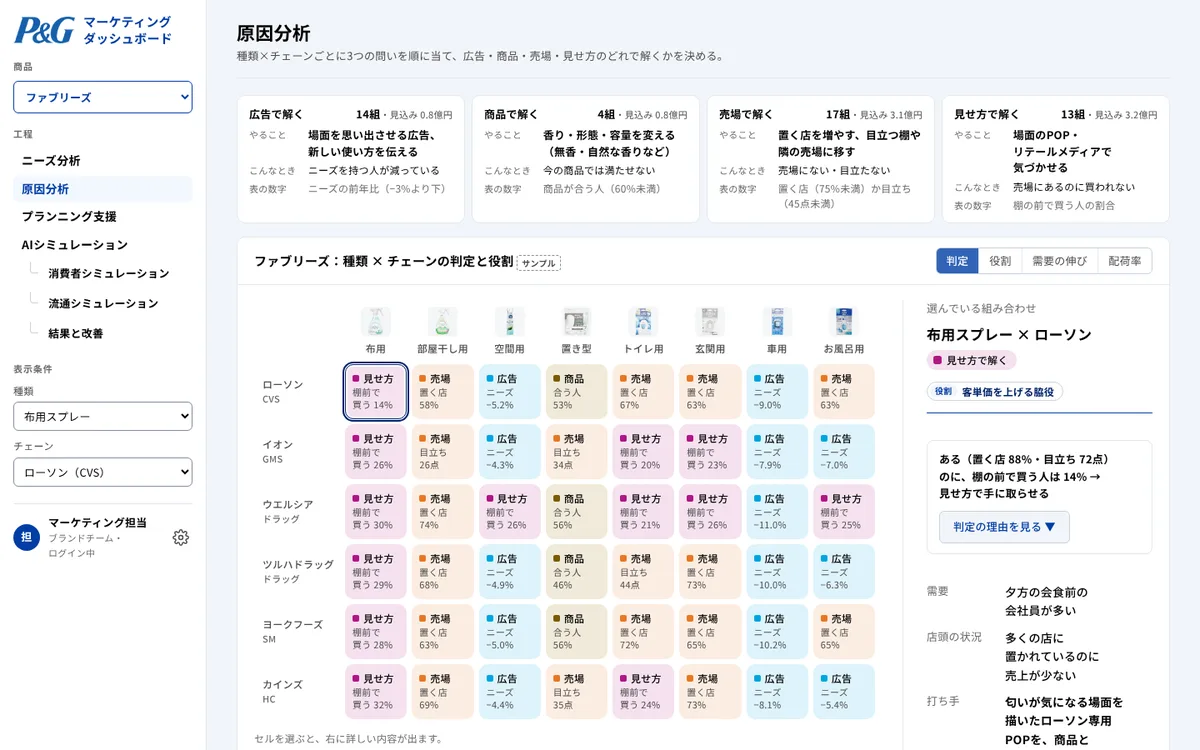Go to ニーズ分析
Viewport: 1200px width, 750px height.
coord(103,161)
